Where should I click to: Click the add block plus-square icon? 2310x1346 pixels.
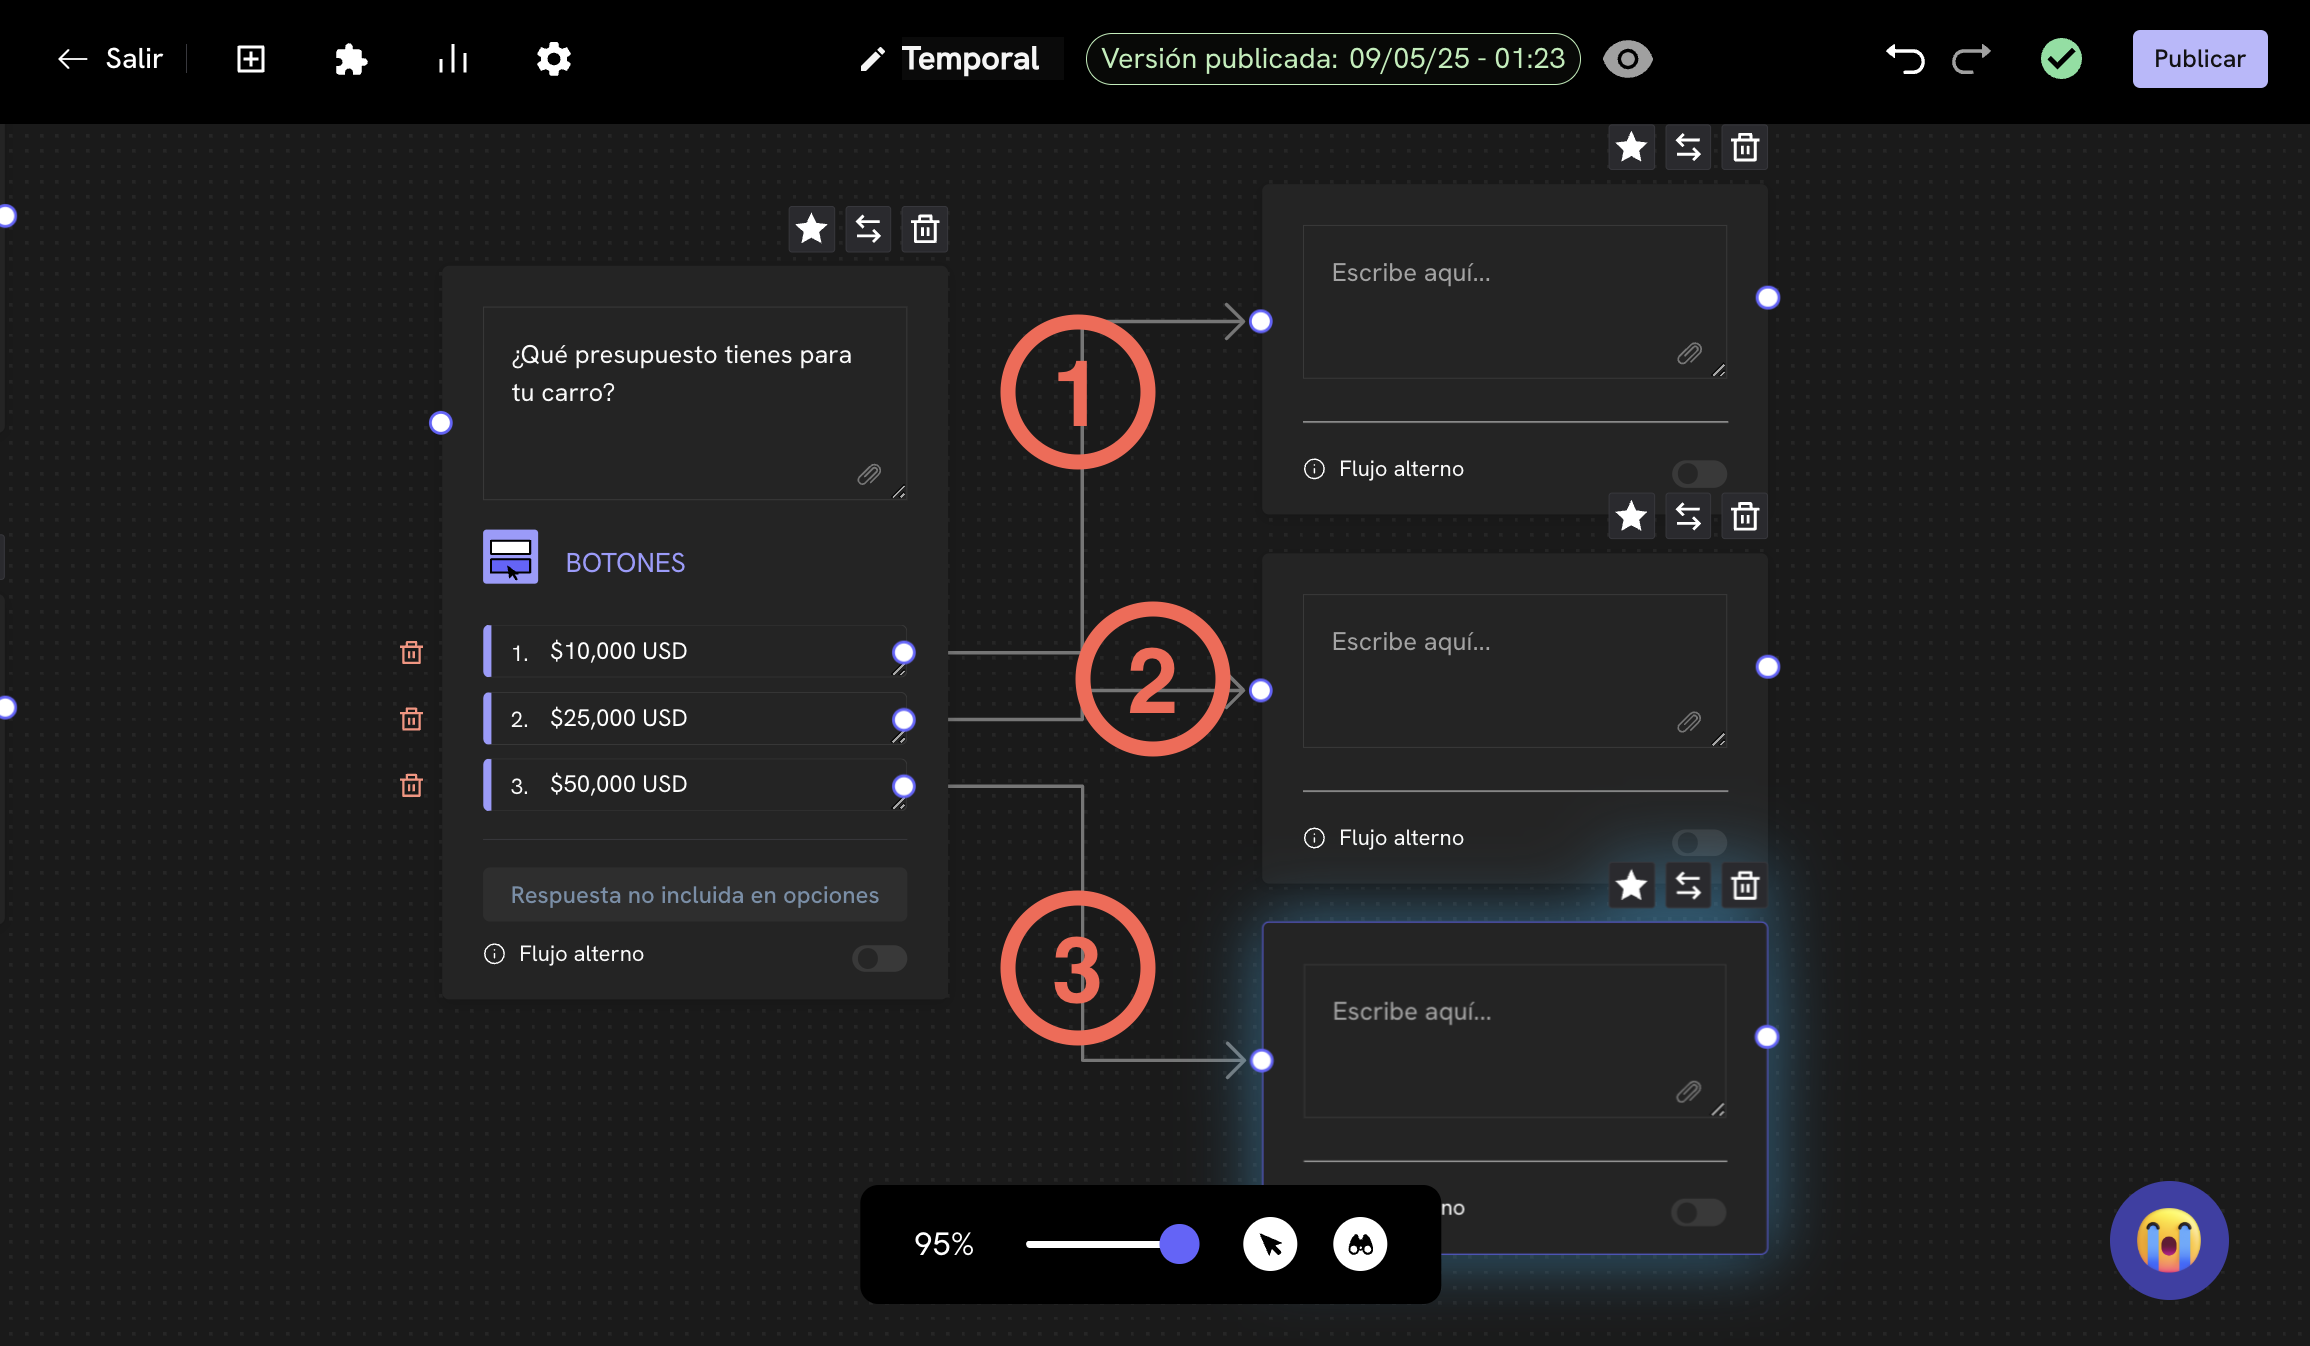tap(250, 60)
